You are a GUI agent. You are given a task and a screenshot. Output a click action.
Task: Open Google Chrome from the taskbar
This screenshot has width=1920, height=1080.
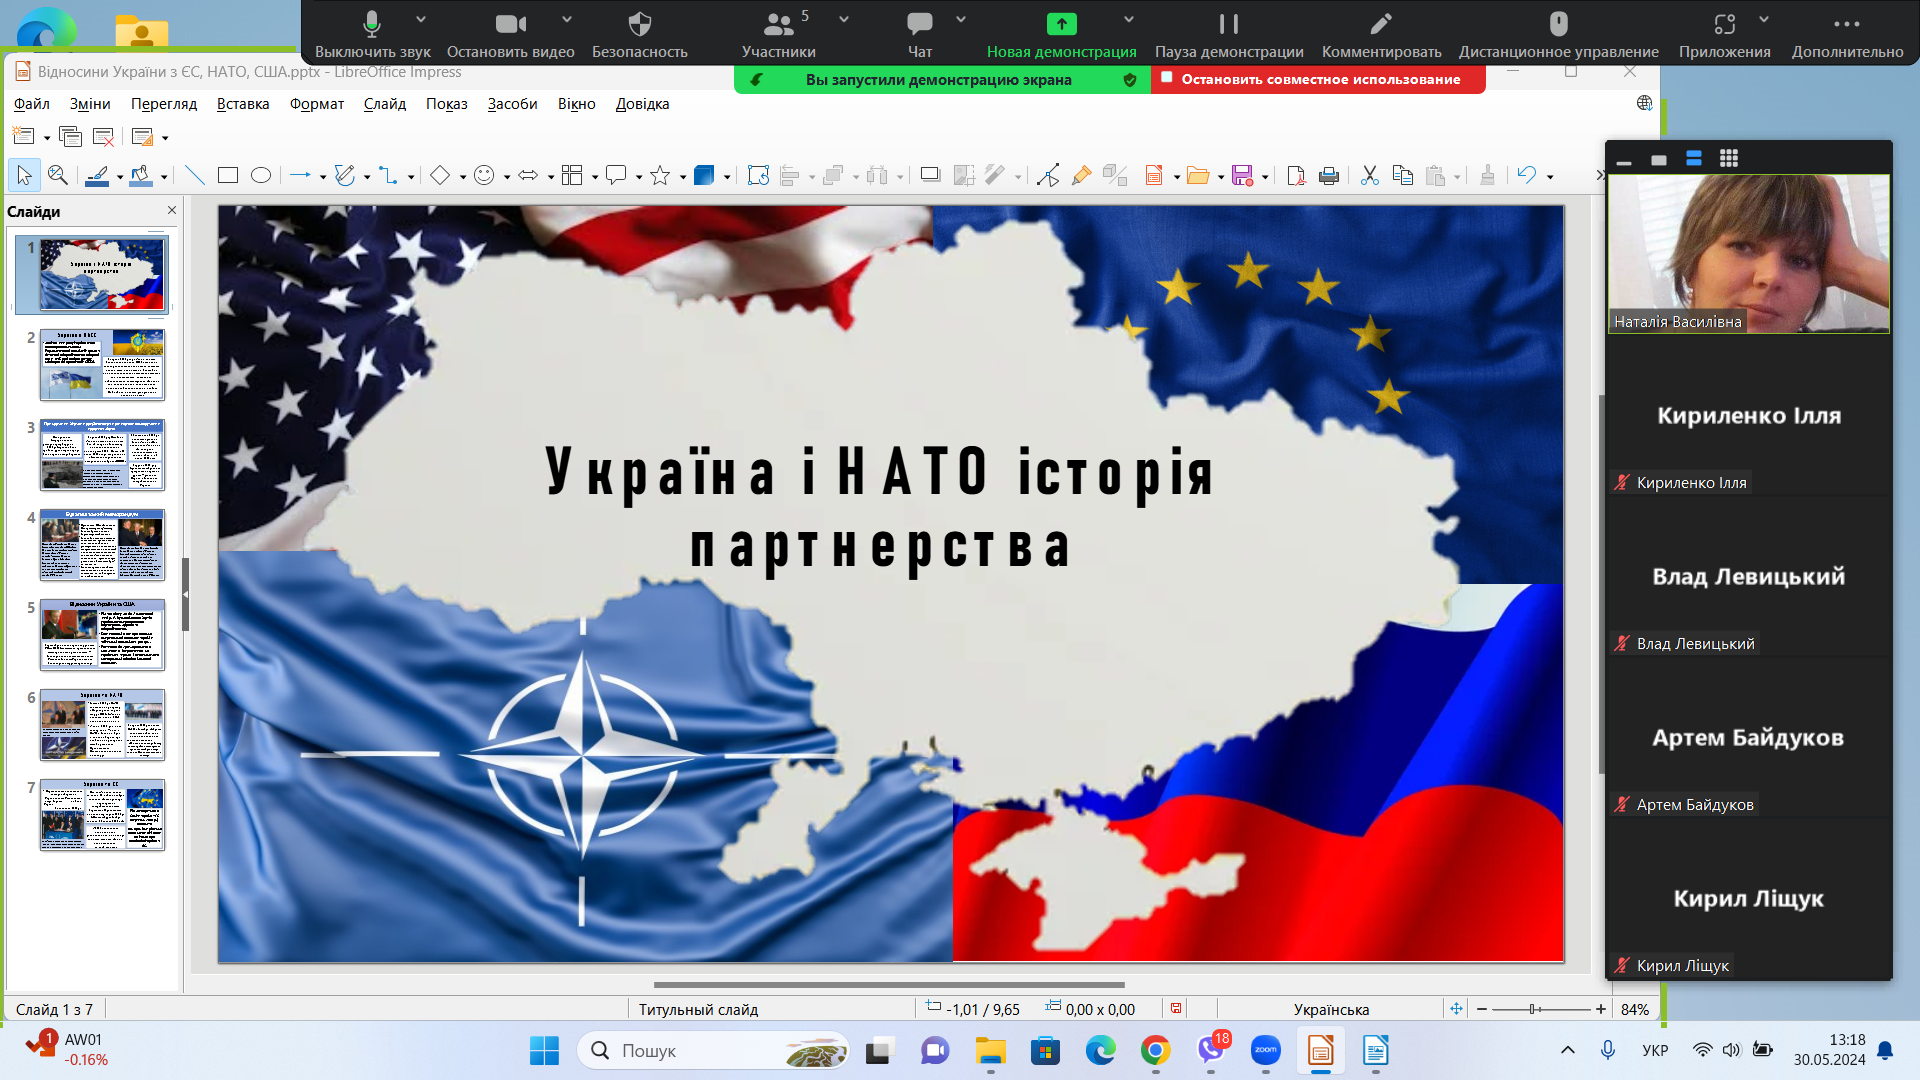pyautogui.click(x=1156, y=1051)
